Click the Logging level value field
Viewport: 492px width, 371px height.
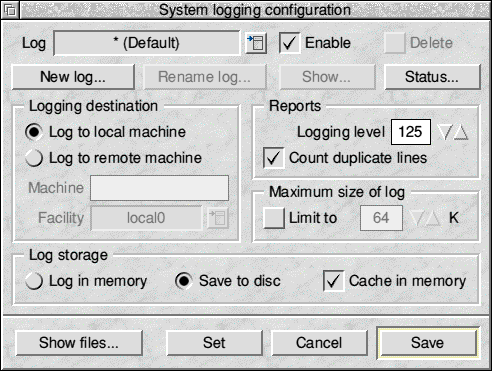tap(411, 132)
